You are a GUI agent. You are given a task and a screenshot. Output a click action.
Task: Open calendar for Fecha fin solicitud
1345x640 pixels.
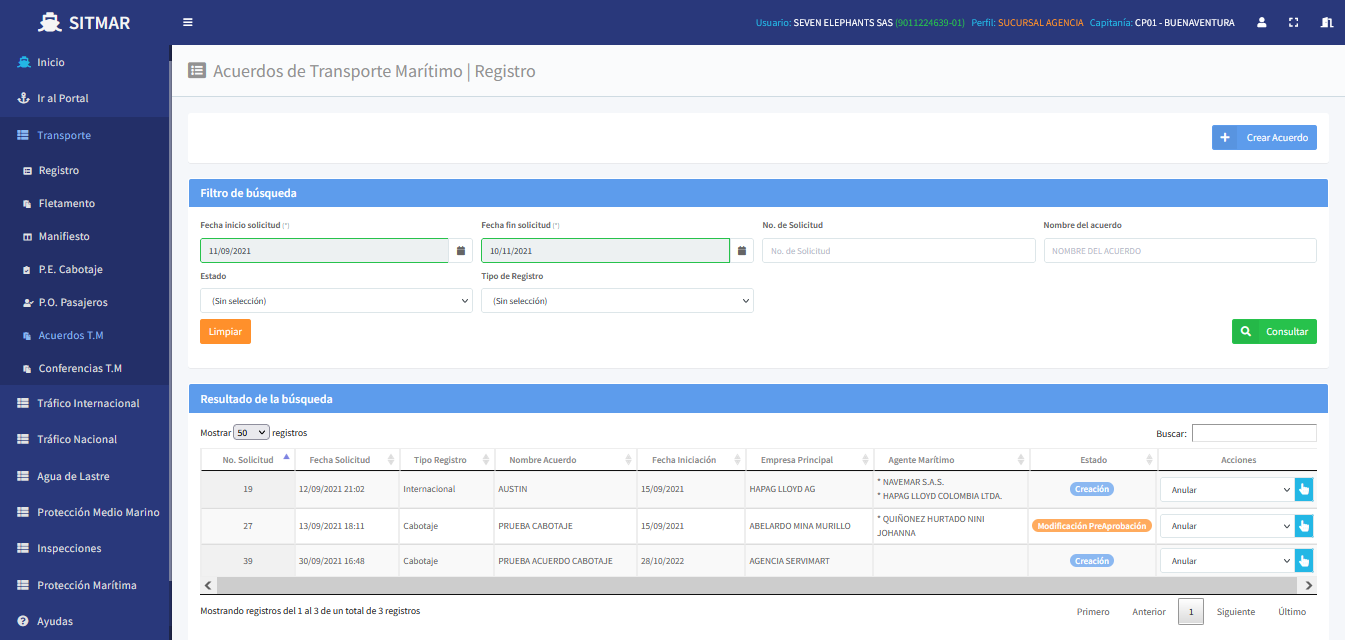742,251
